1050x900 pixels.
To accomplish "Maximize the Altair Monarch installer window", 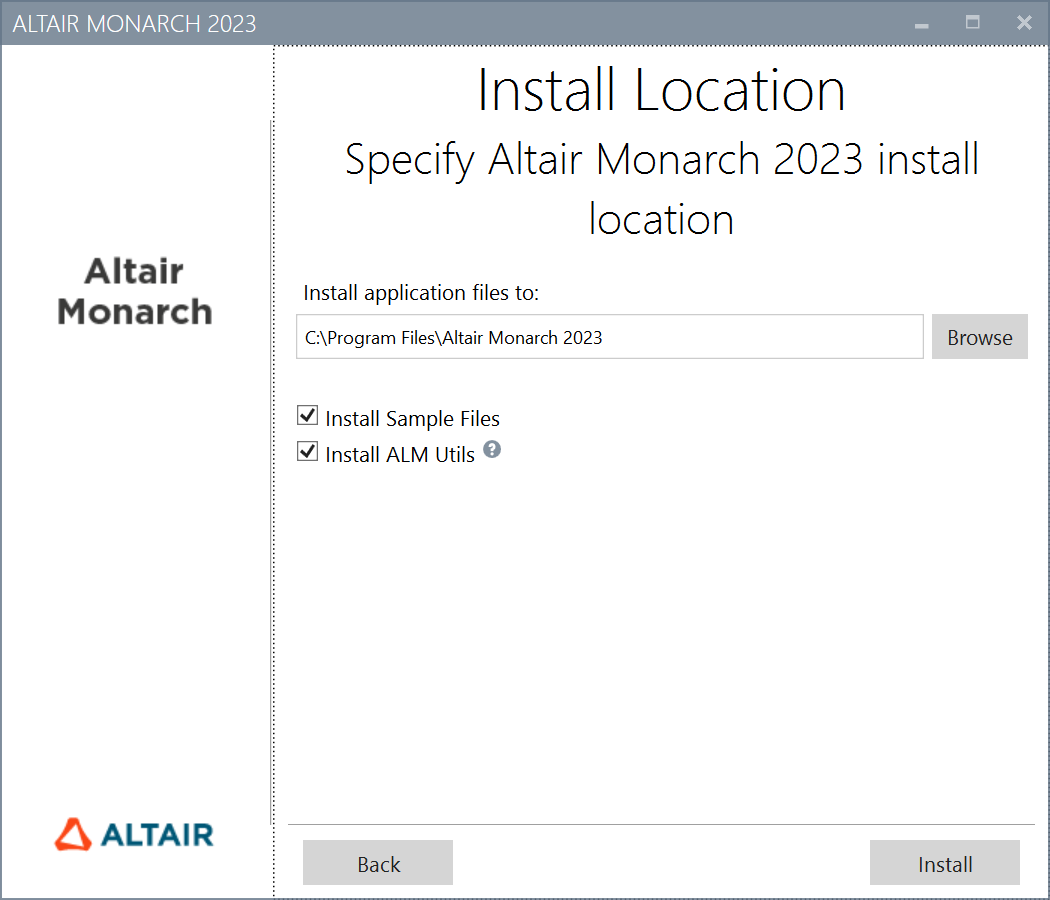I will 972,23.
